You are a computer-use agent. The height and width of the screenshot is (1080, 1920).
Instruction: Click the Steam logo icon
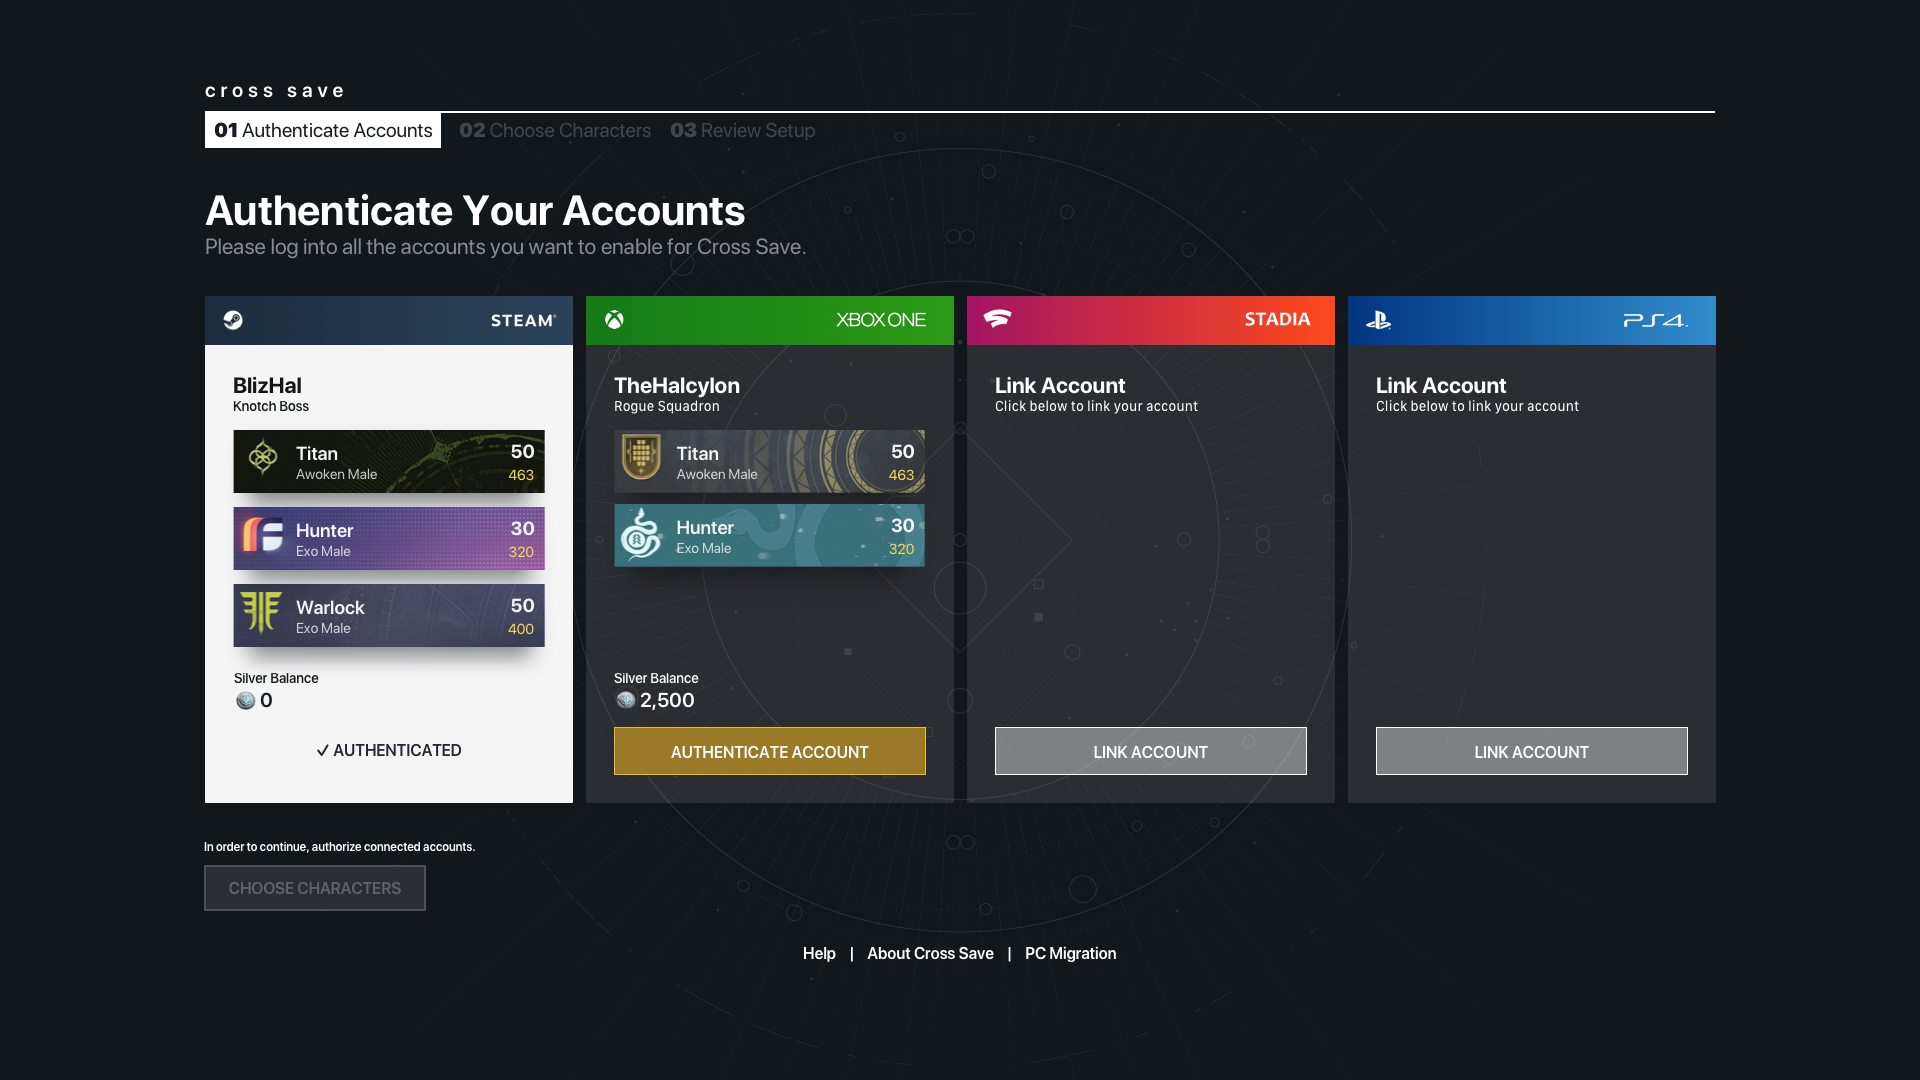pyautogui.click(x=233, y=320)
